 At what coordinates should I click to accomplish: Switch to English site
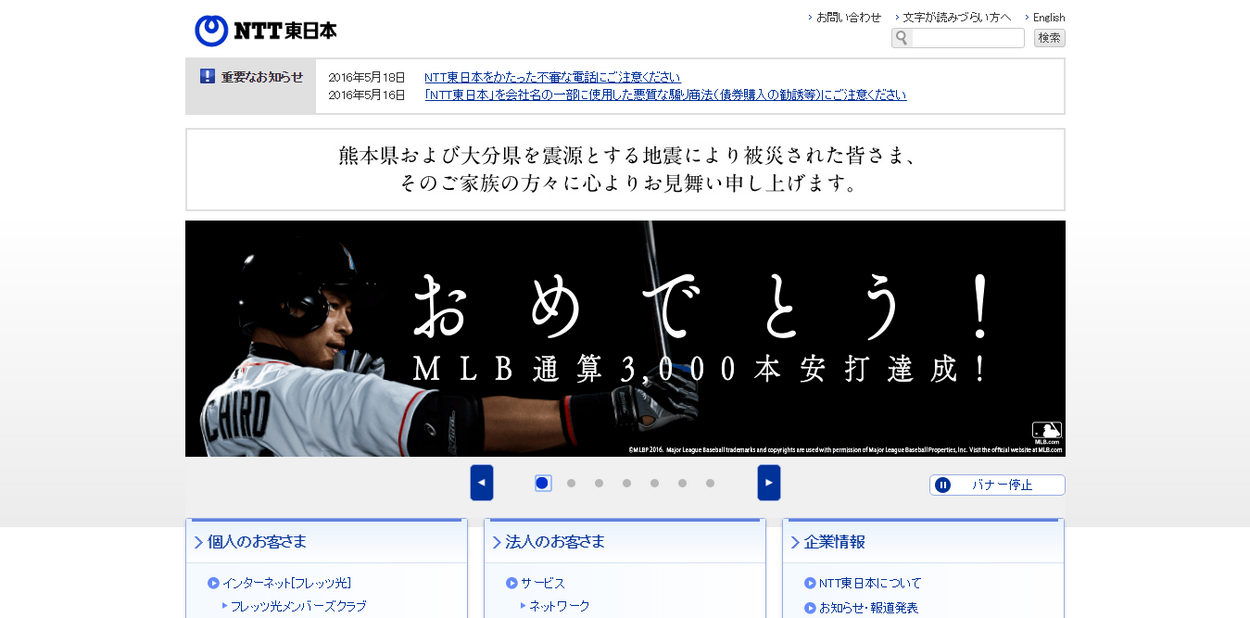coord(1048,17)
